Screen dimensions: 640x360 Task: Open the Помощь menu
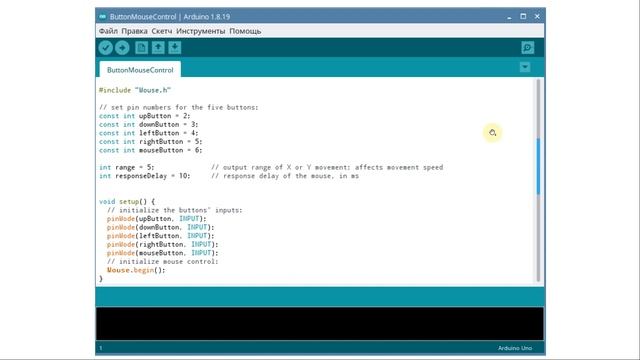coord(245,31)
